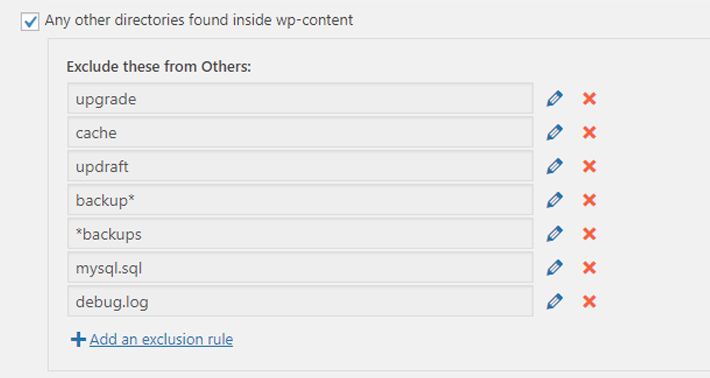This screenshot has width=710, height=378.
Task: Edit the mysql.sql exclusion rule
Action: click(x=555, y=268)
